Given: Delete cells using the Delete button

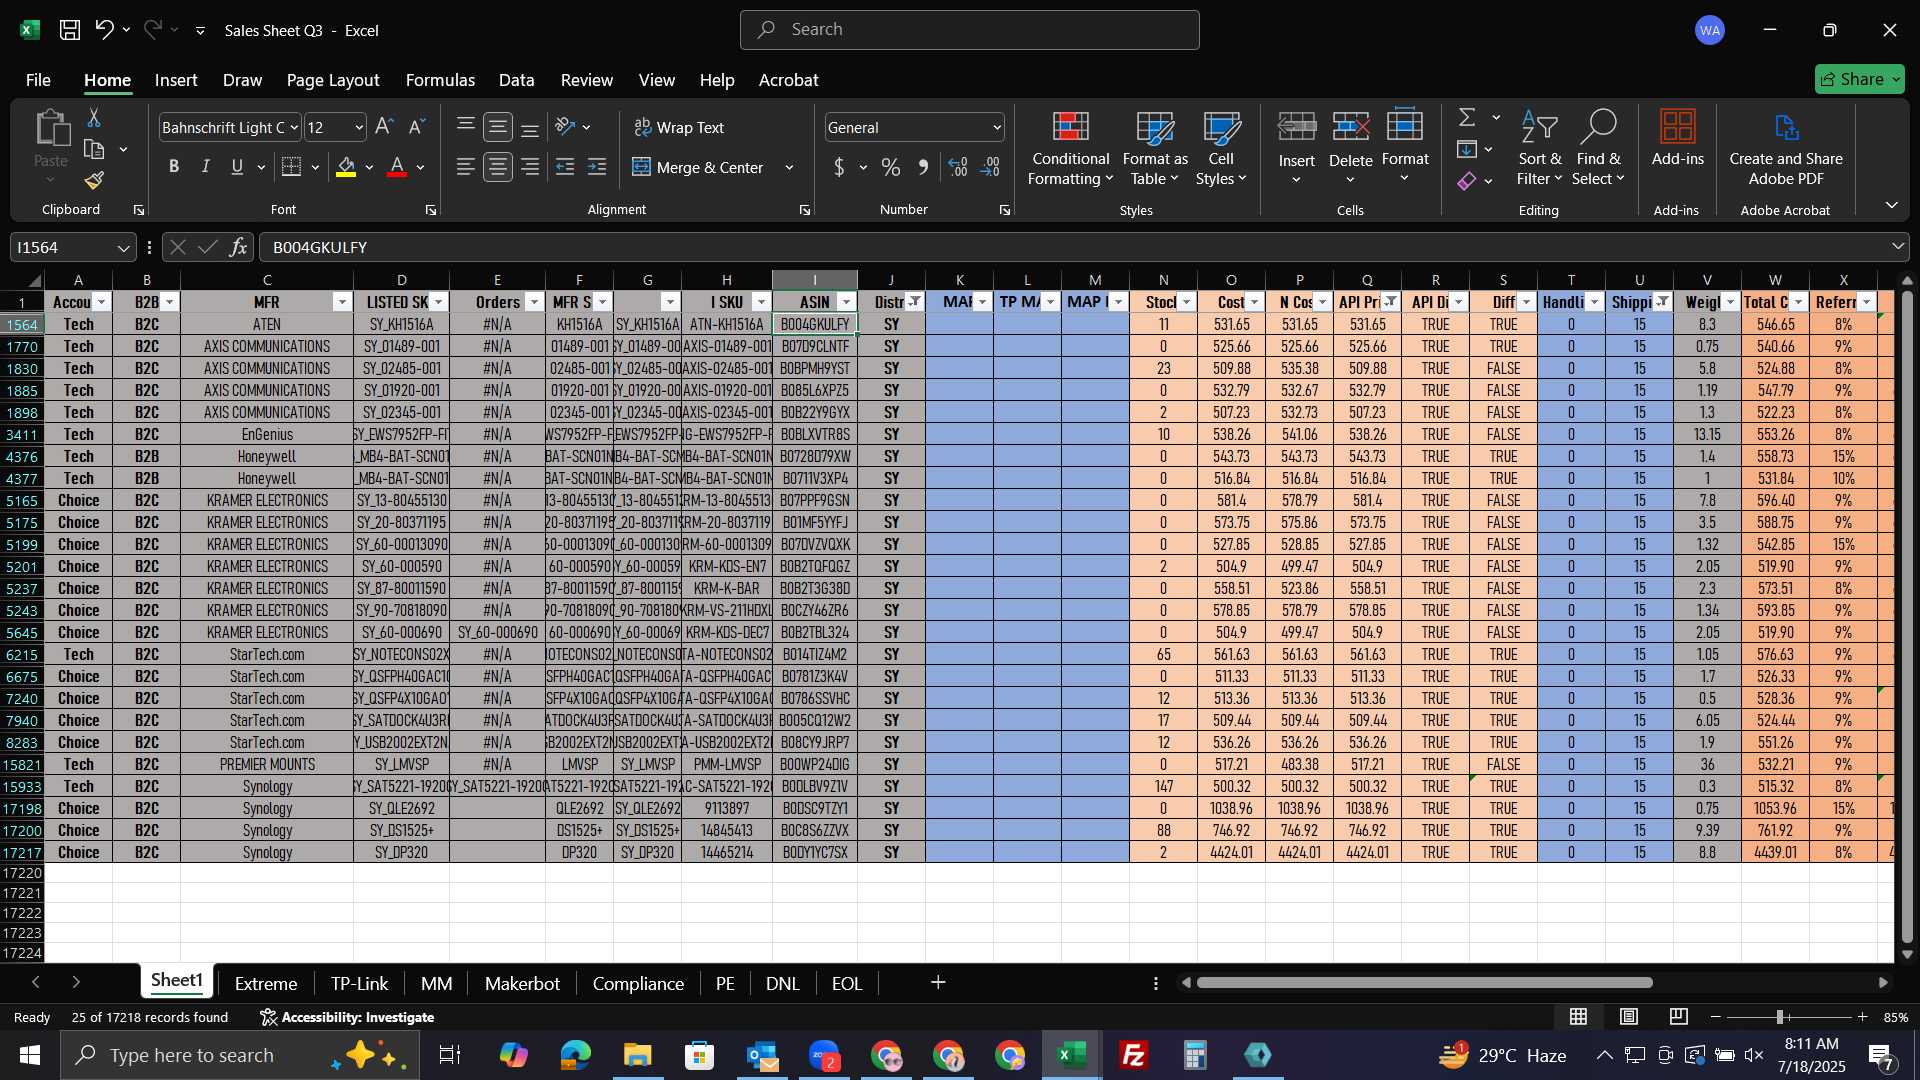Looking at the screenshot, I should [x=1350, y=148].
